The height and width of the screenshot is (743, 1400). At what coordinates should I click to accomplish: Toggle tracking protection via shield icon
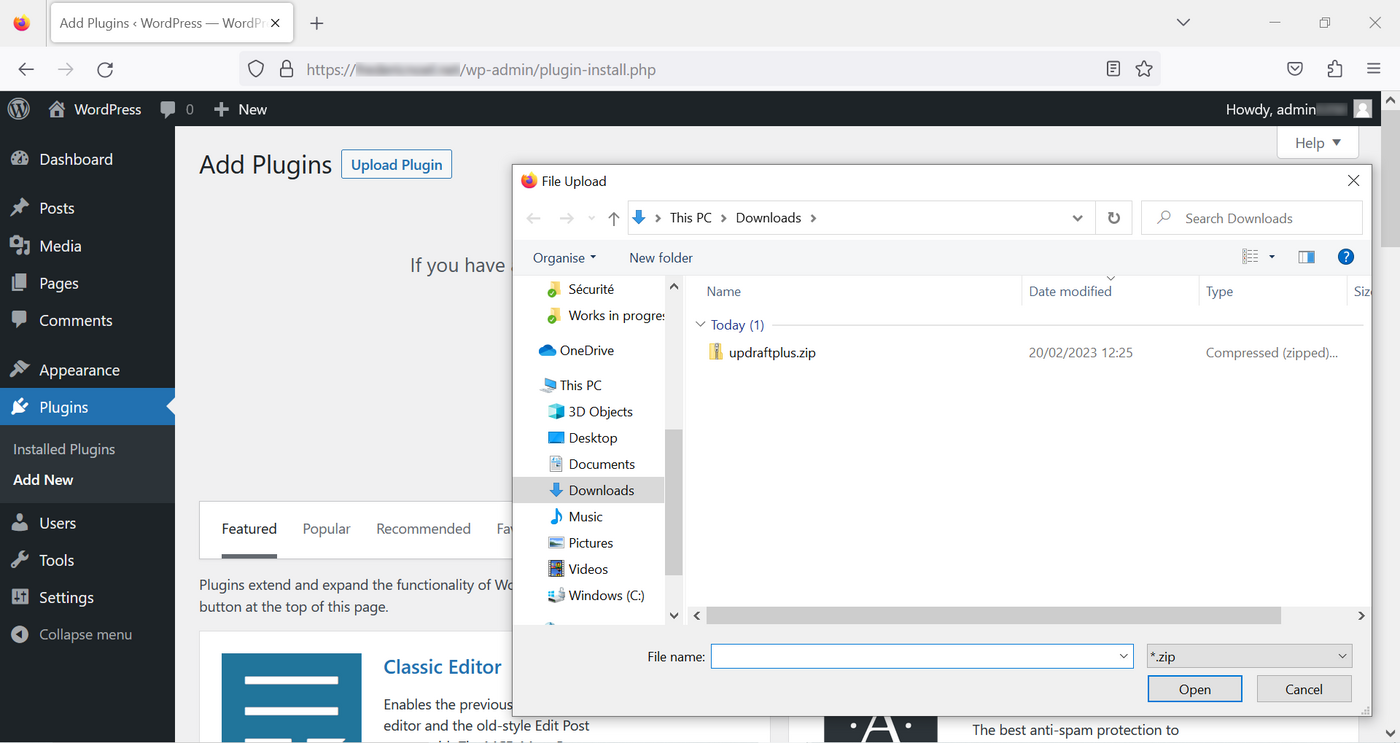pyautogui.click(x=256, y=68)
